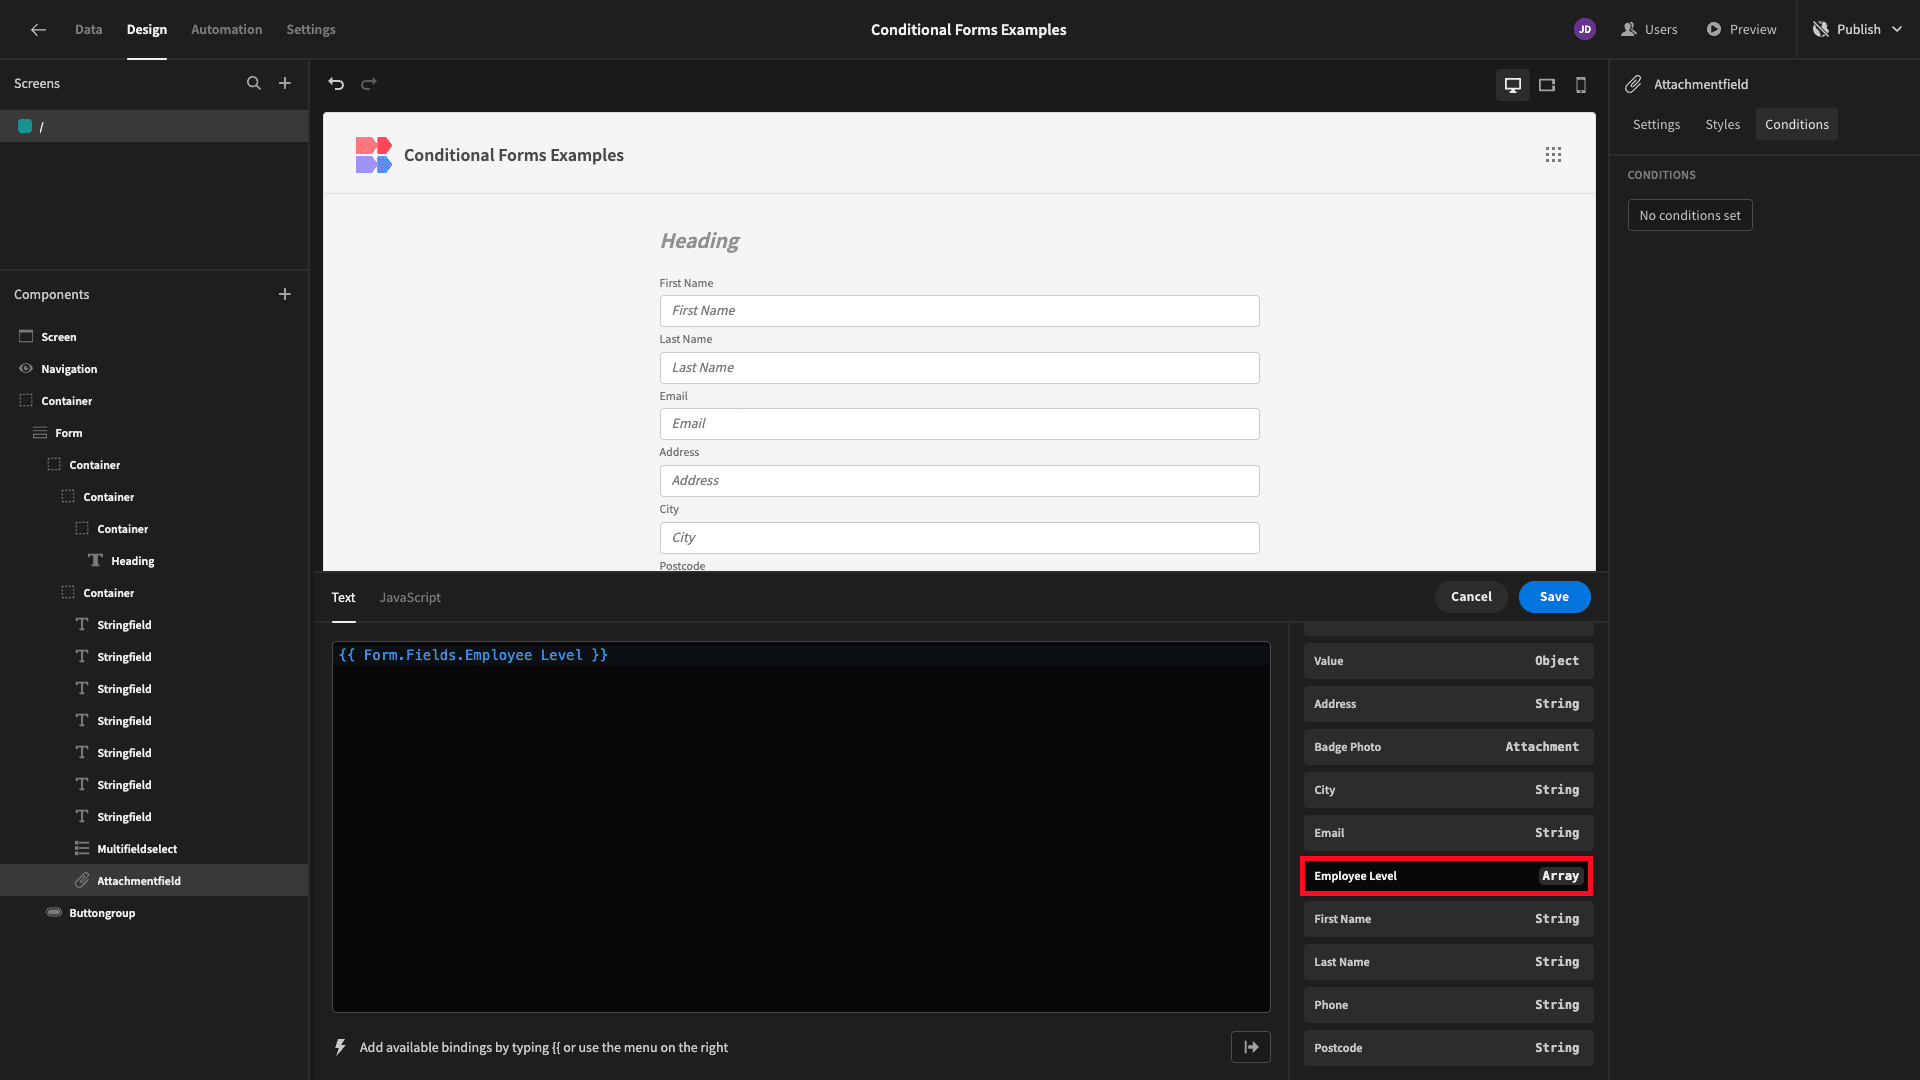Undo the last change

336,84
